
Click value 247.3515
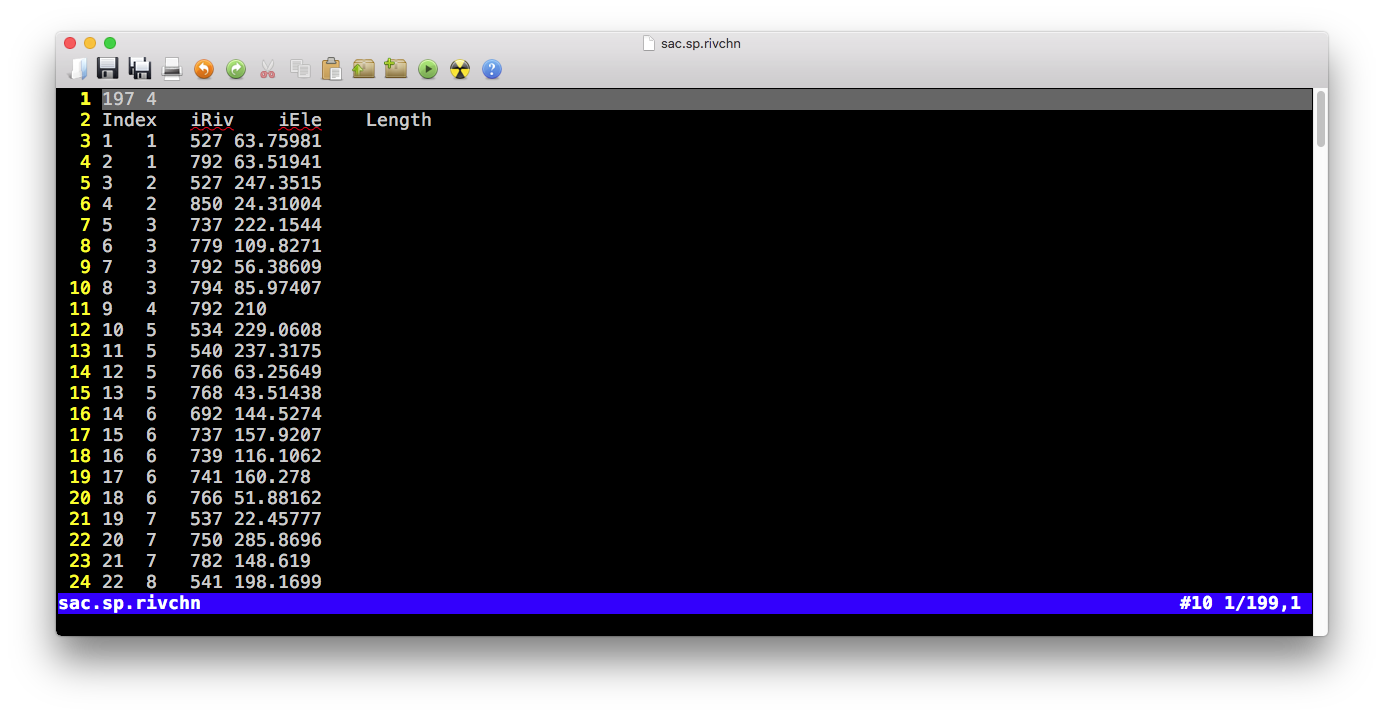[x=278, y=183]
